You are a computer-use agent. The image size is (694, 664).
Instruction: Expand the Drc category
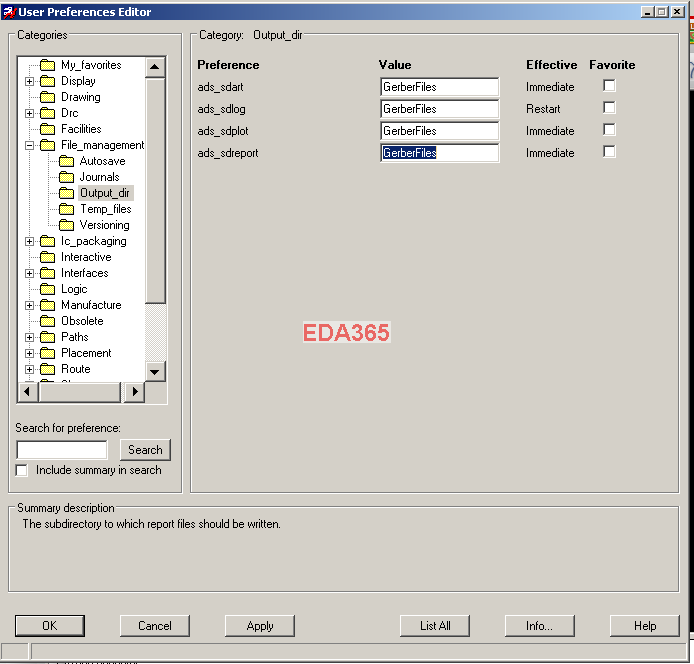29,113
